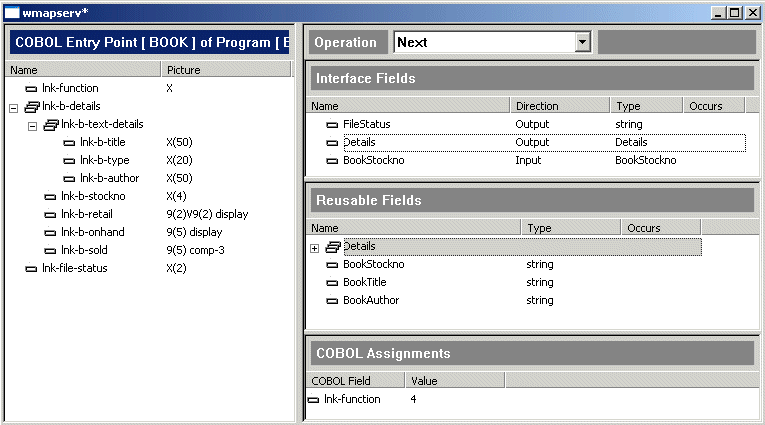Click the lnk-b-text-details group icon
765x425 pixels.
(50, 124)
